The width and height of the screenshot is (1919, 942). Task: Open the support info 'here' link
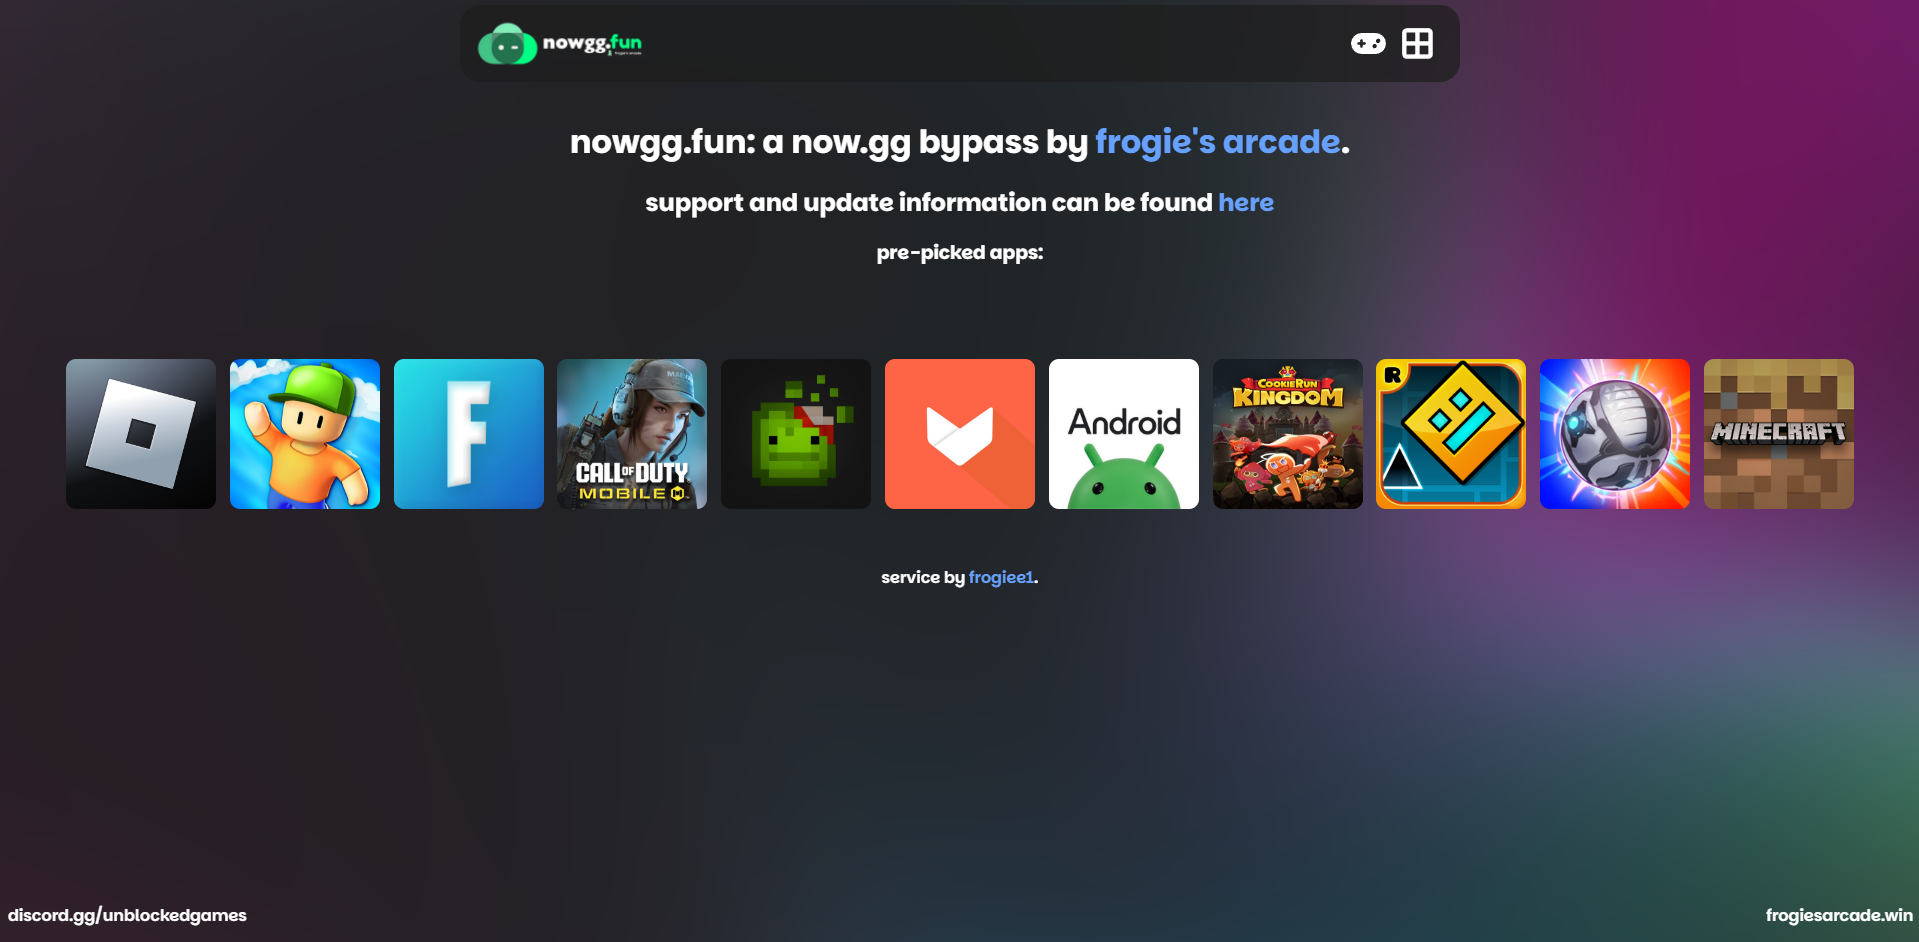click(1245, 203)
